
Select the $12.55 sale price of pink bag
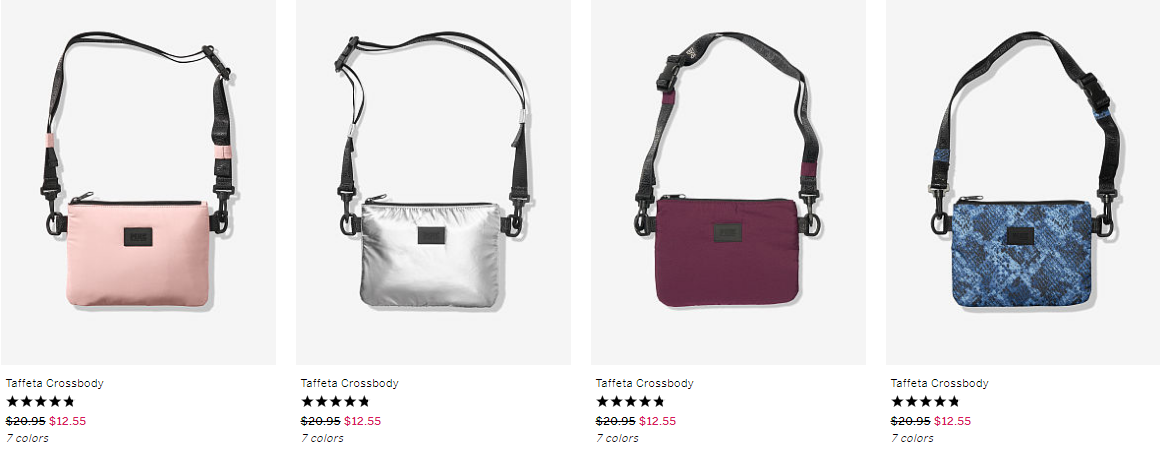68,421
